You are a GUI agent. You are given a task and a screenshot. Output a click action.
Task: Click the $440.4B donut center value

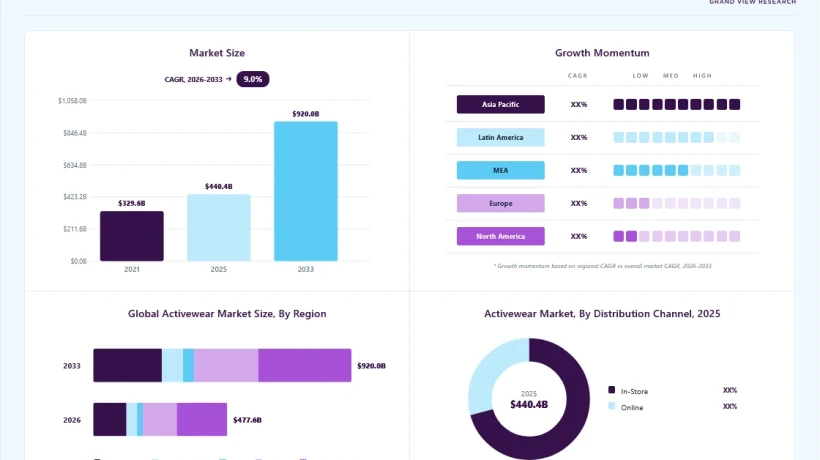click(529, 404)
